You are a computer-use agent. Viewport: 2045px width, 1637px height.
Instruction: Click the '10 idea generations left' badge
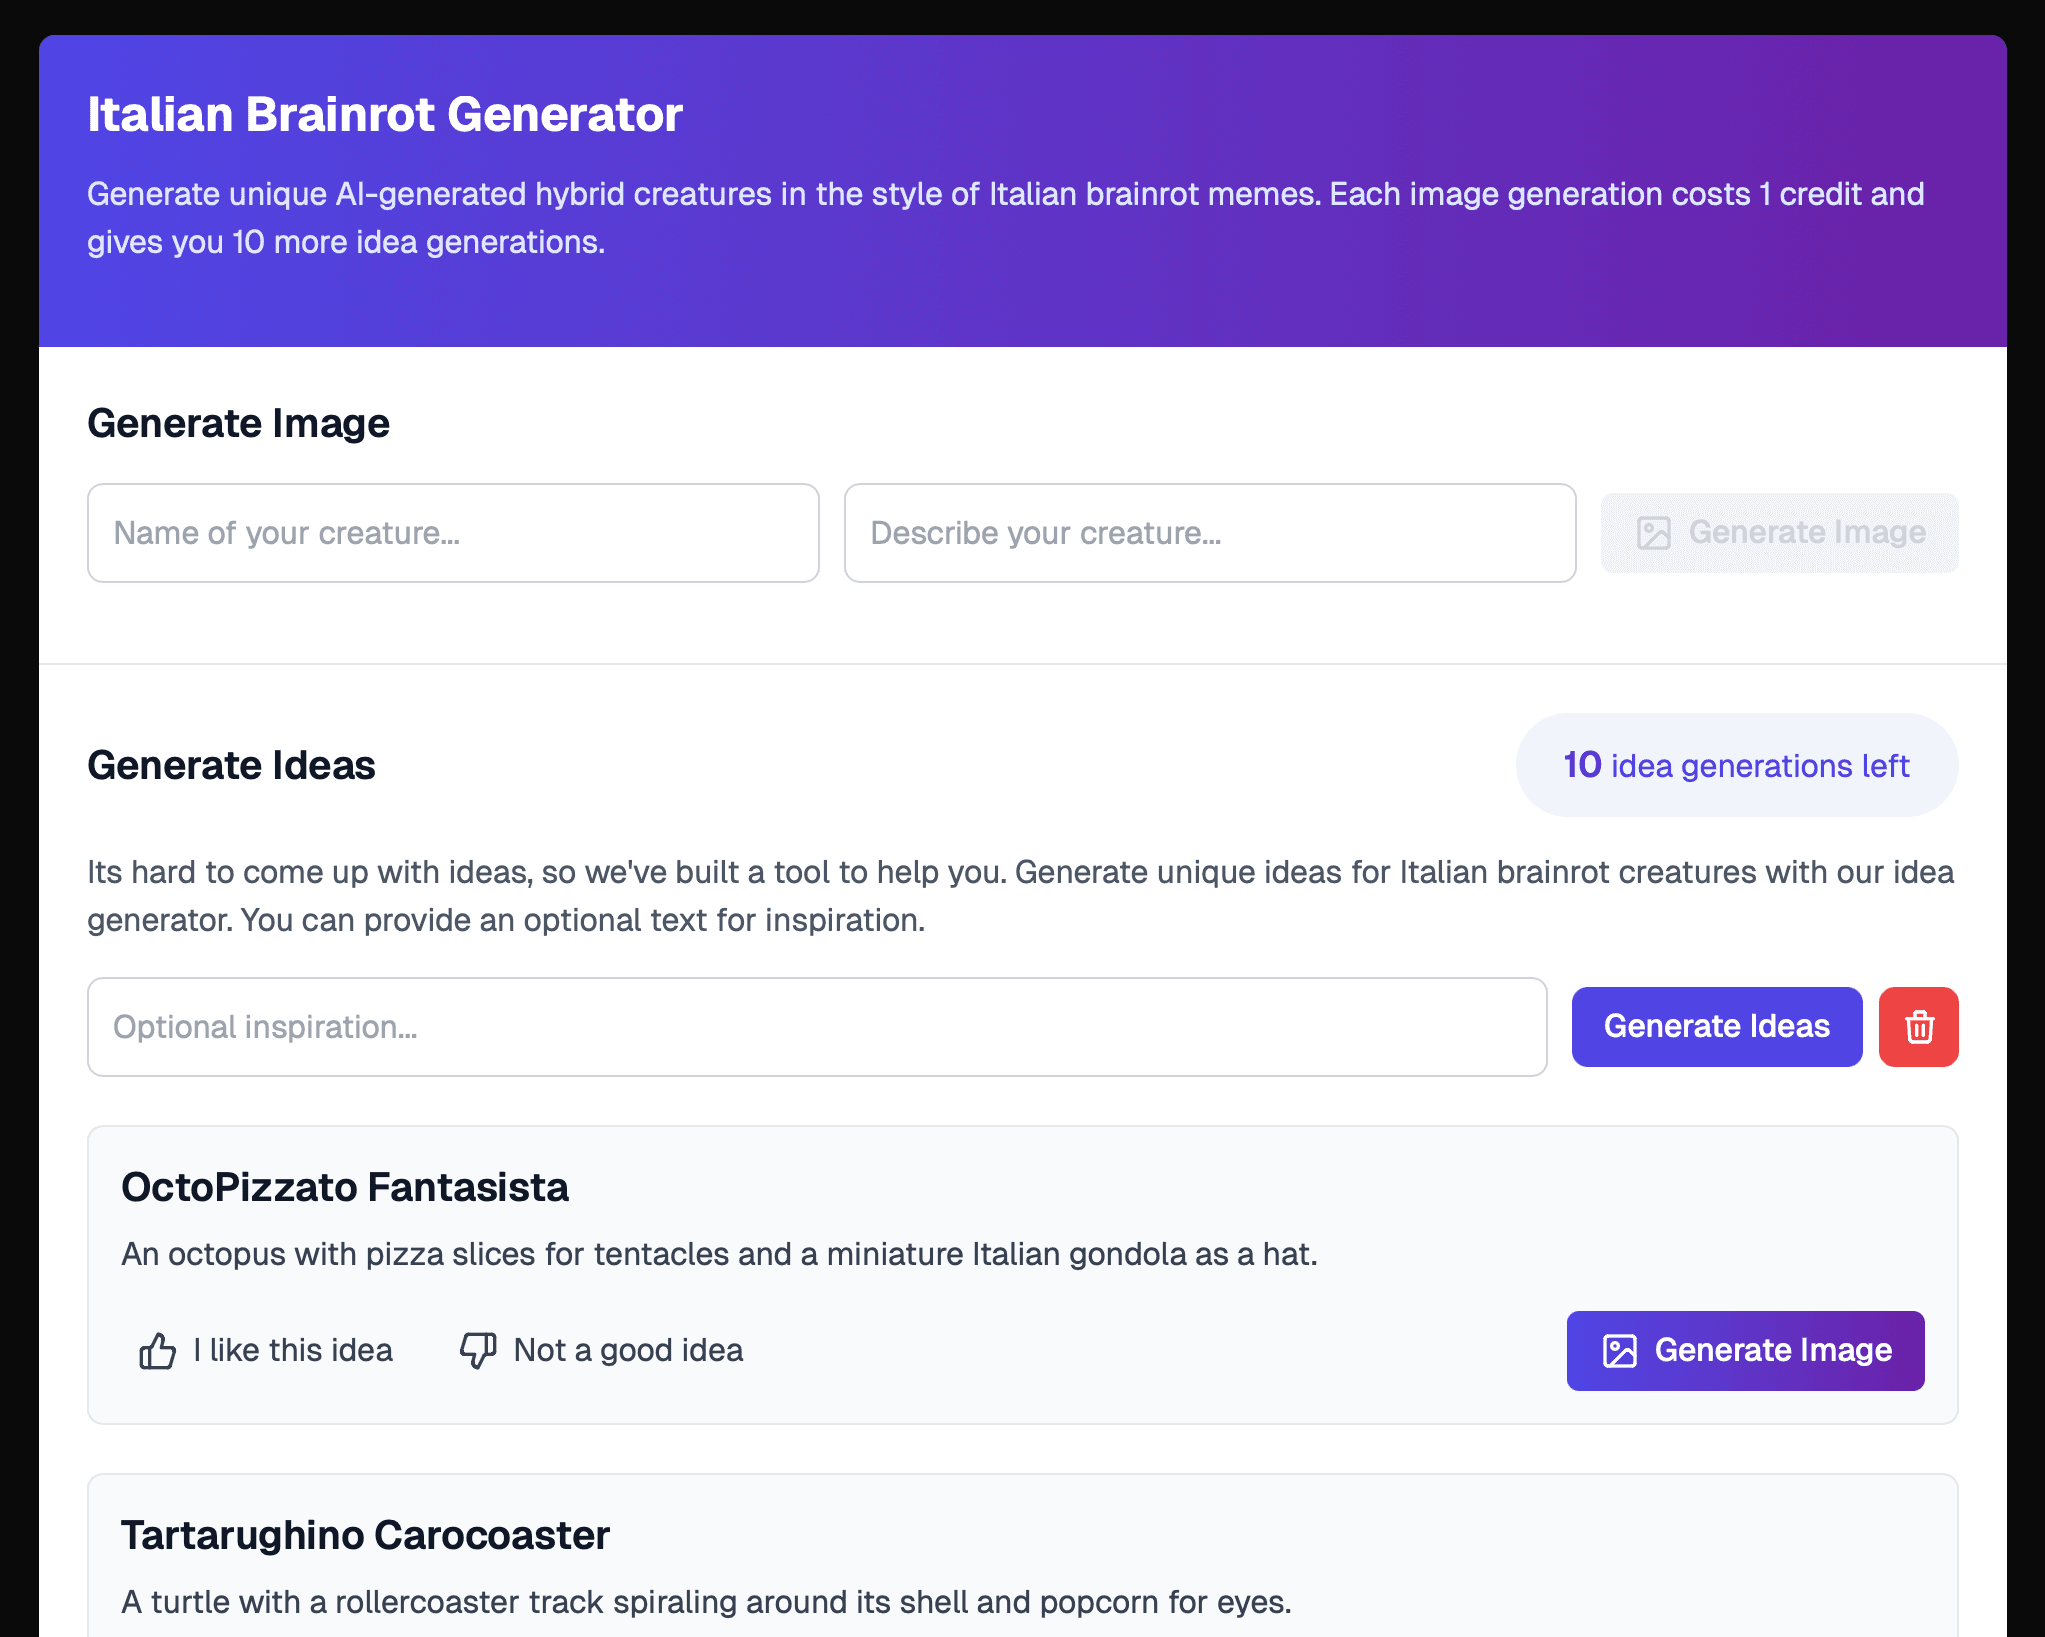1735,765
